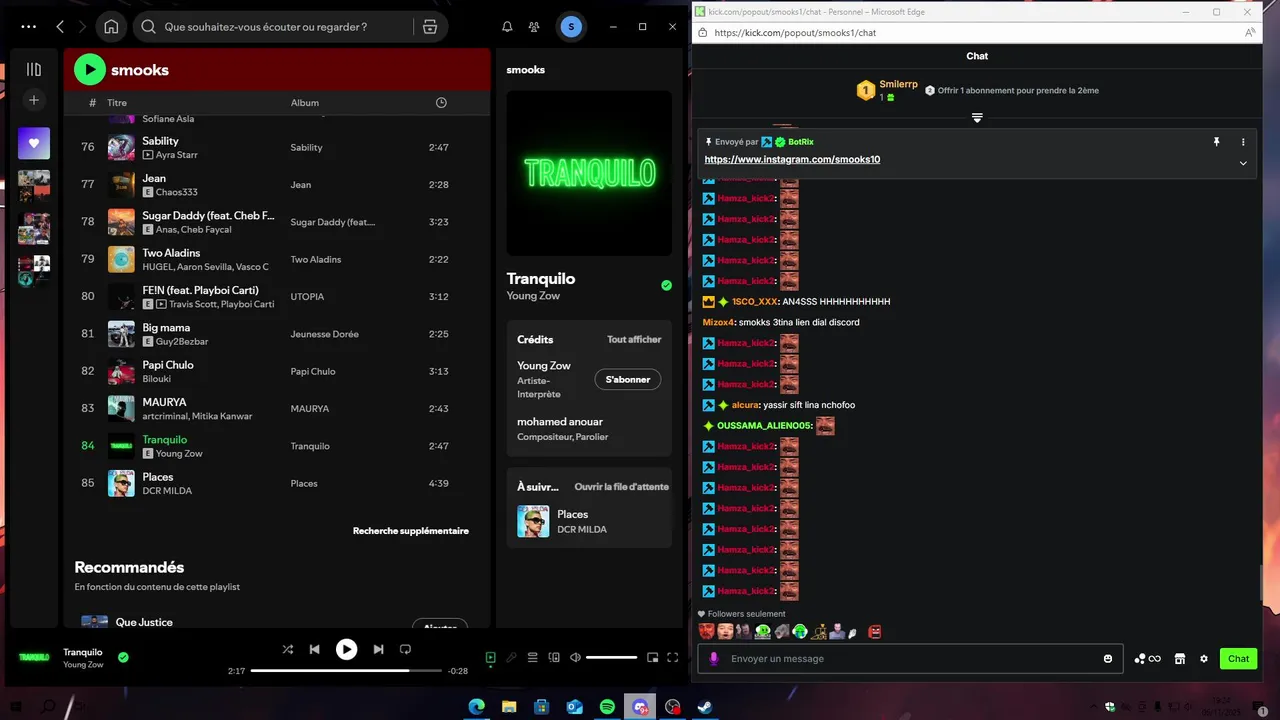This screenshot has height=720, width=1280.
Task: Open Kick chat settings gear
Action: click(1204, 659)
